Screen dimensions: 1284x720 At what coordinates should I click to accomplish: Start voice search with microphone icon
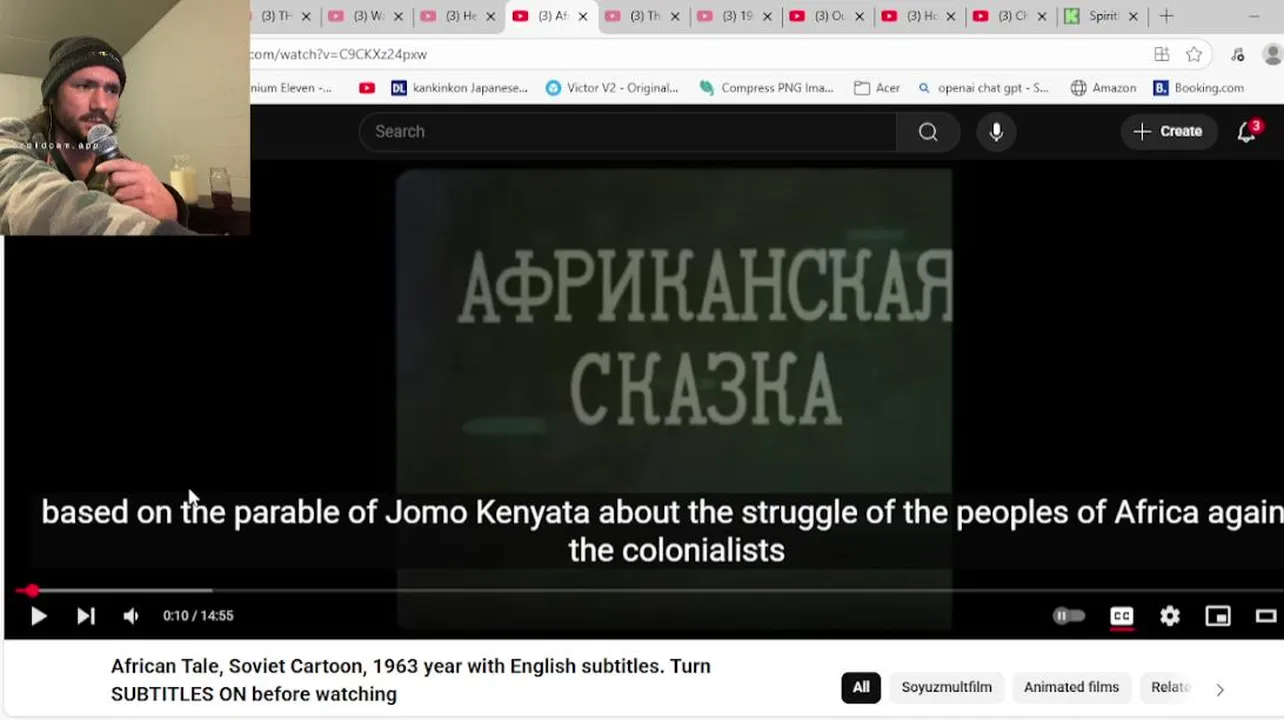[996, 131]
